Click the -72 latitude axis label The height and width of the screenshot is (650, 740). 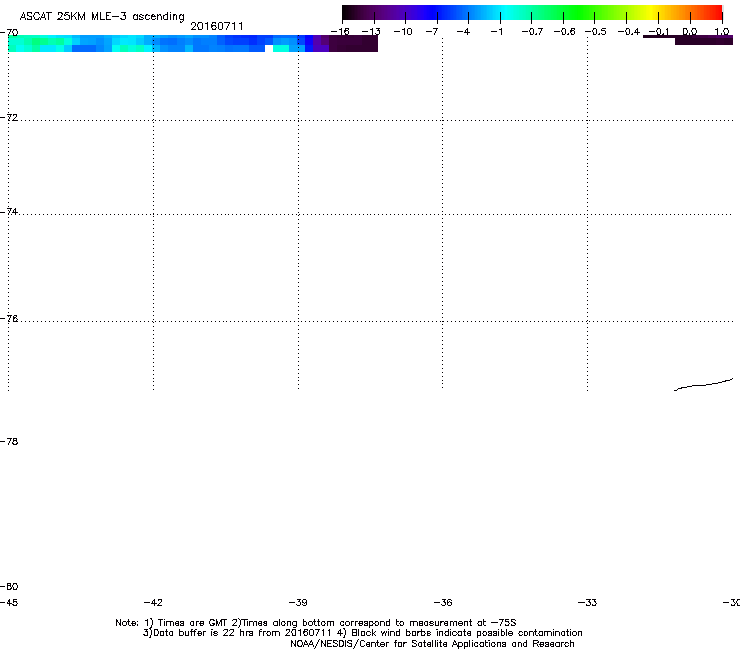pyautogui.click(x=9, y=117)
